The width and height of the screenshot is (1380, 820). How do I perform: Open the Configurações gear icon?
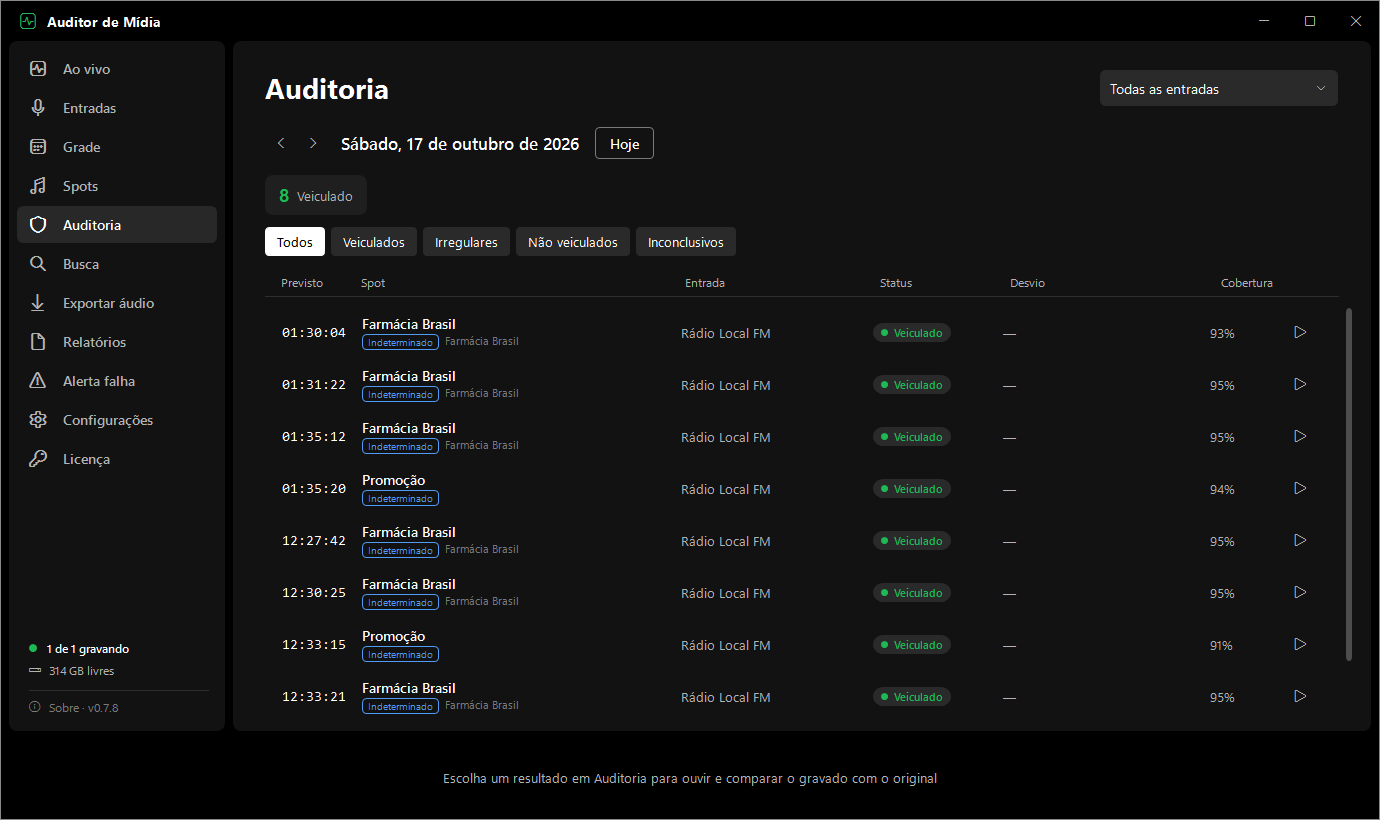[x=38, y=420]
